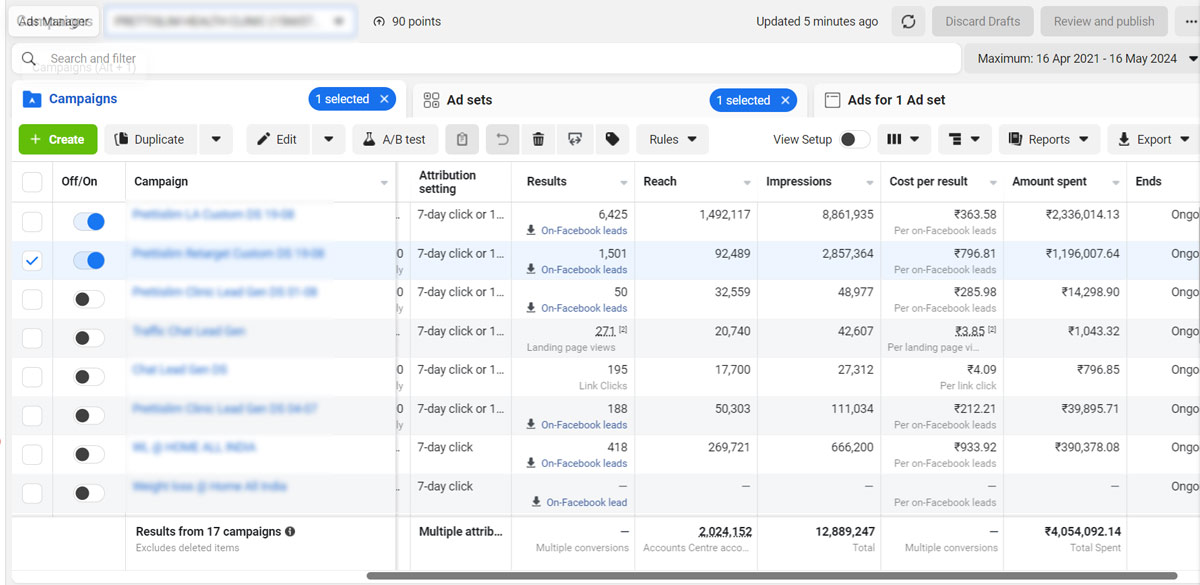Download On-Facebook leads for 188 results

pos(577,425)
